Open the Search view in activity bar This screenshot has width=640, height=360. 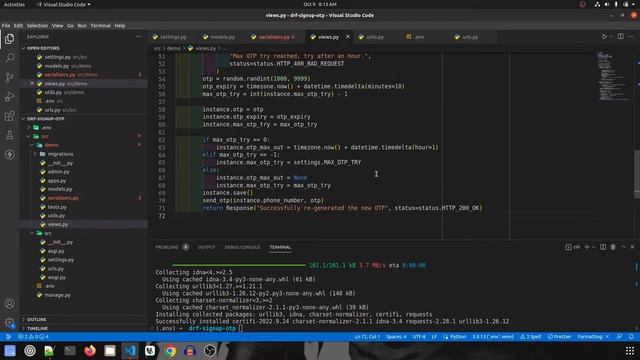coord(9,58)
